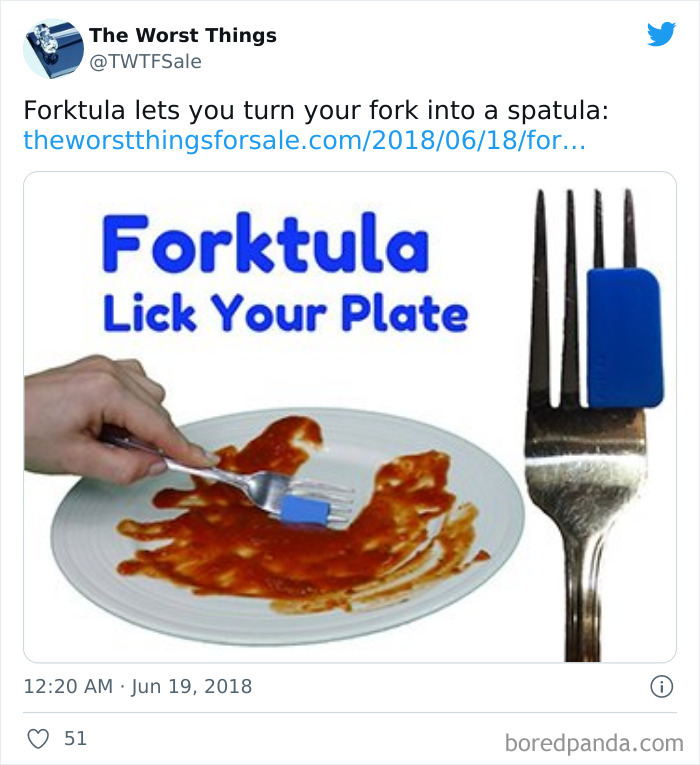Select the large fork with blue attachment

point(593,424)
